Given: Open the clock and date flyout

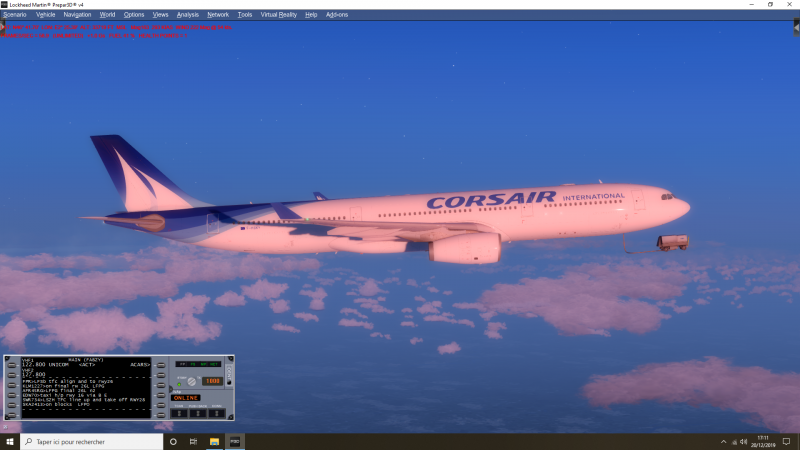Looking at the screenshot, I should pos(763,442).
